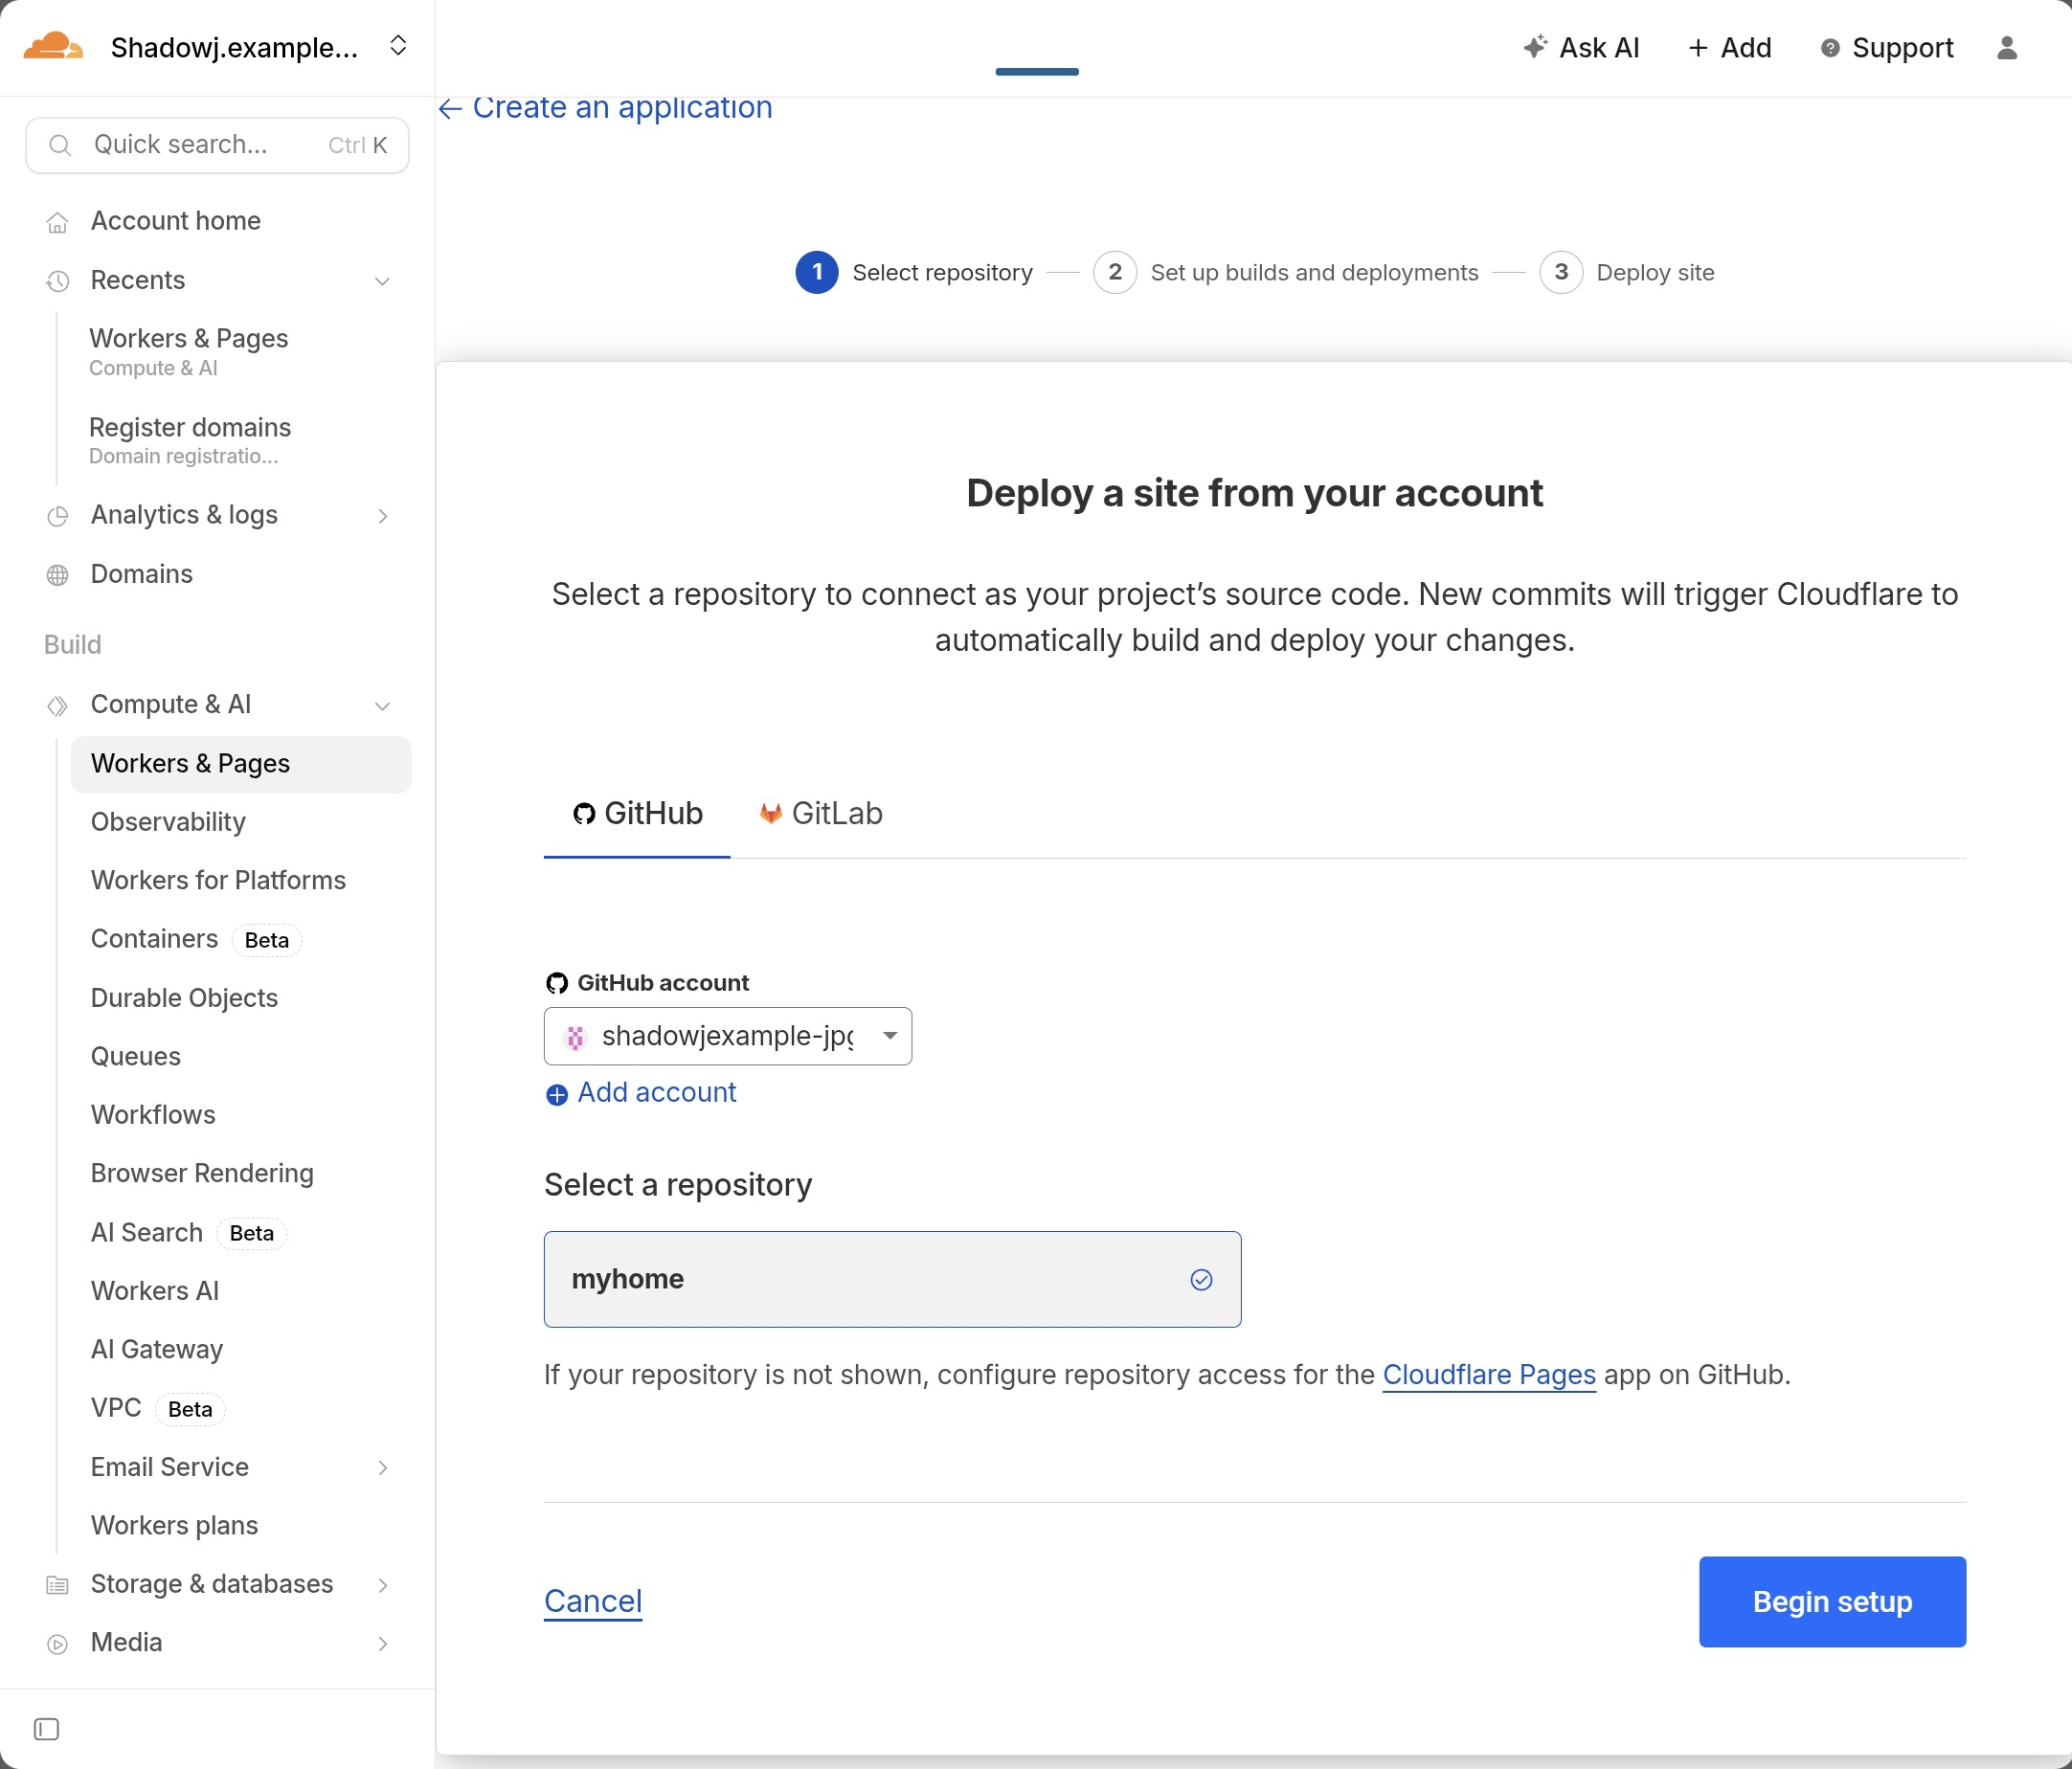2072x1769 pixels.
Task: Open the Cloudflare Pages link
Action: [1488, 1374]
